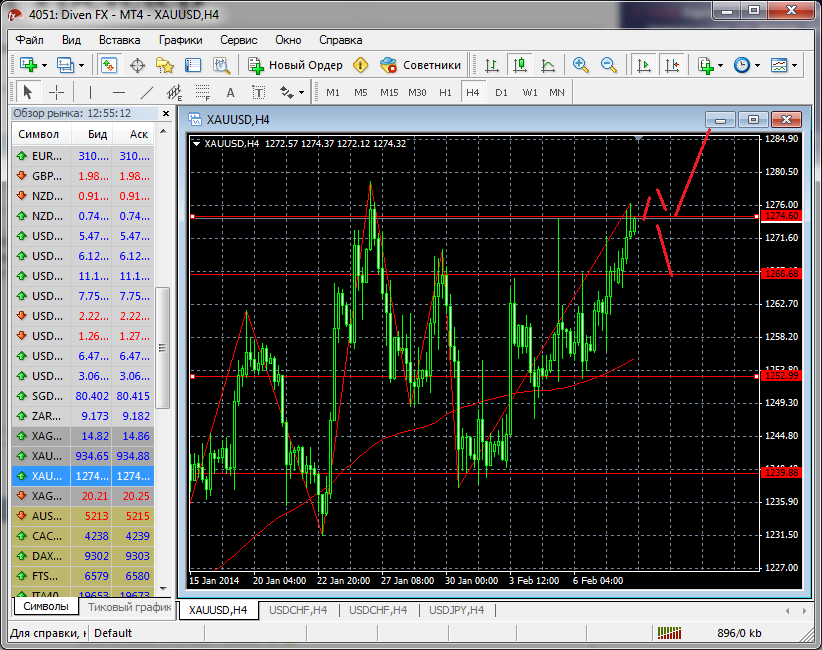The width and height of the screenshot is (822, 650).
Task: Click the Profiles icon
Action: pos(66,65)
